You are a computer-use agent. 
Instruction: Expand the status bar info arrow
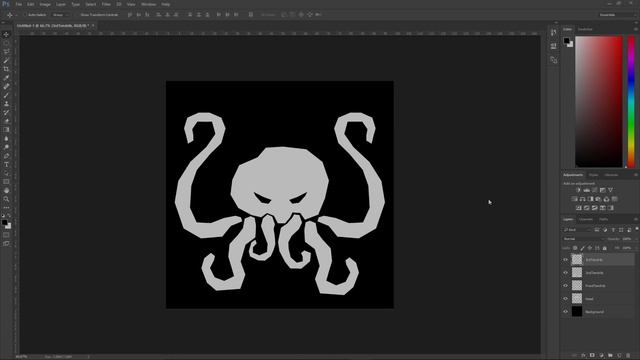[x=89, y=357]
